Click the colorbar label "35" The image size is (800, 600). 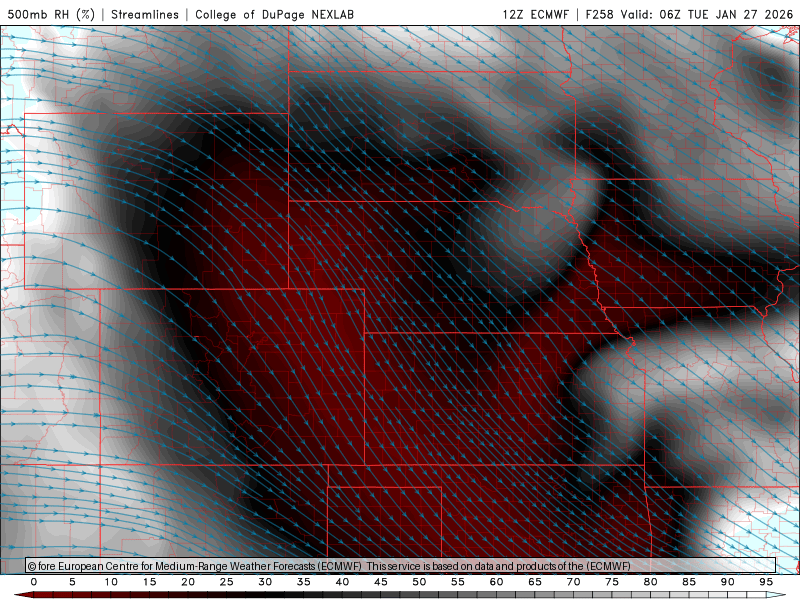click(x=304, y=582)
